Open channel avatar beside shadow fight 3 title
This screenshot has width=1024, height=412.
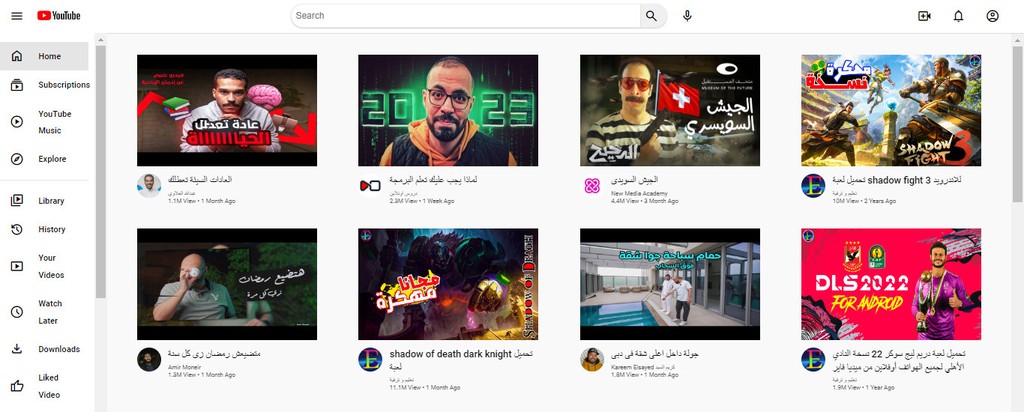tap(813, 185)
